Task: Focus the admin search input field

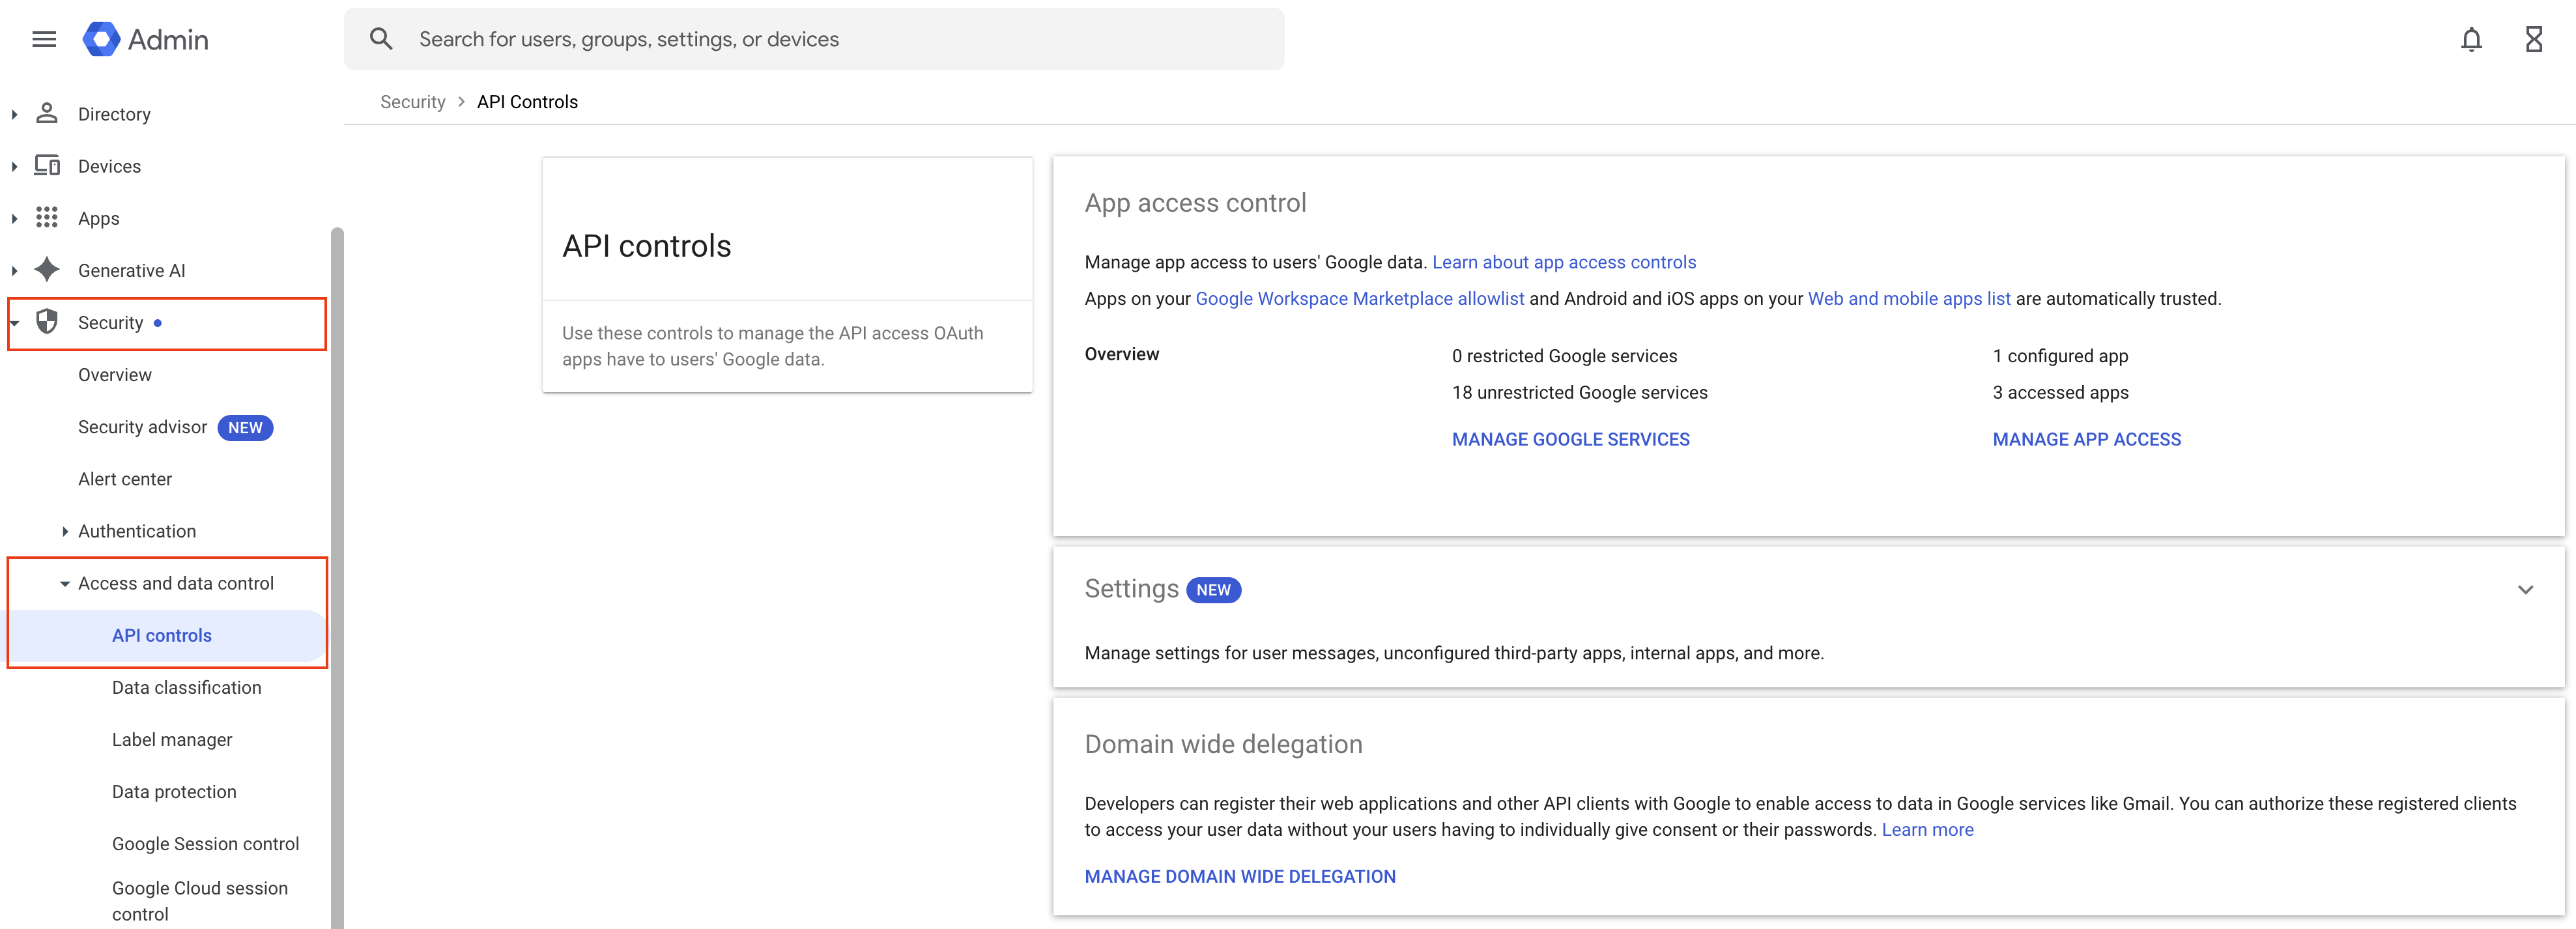Action: click(840, 39)
